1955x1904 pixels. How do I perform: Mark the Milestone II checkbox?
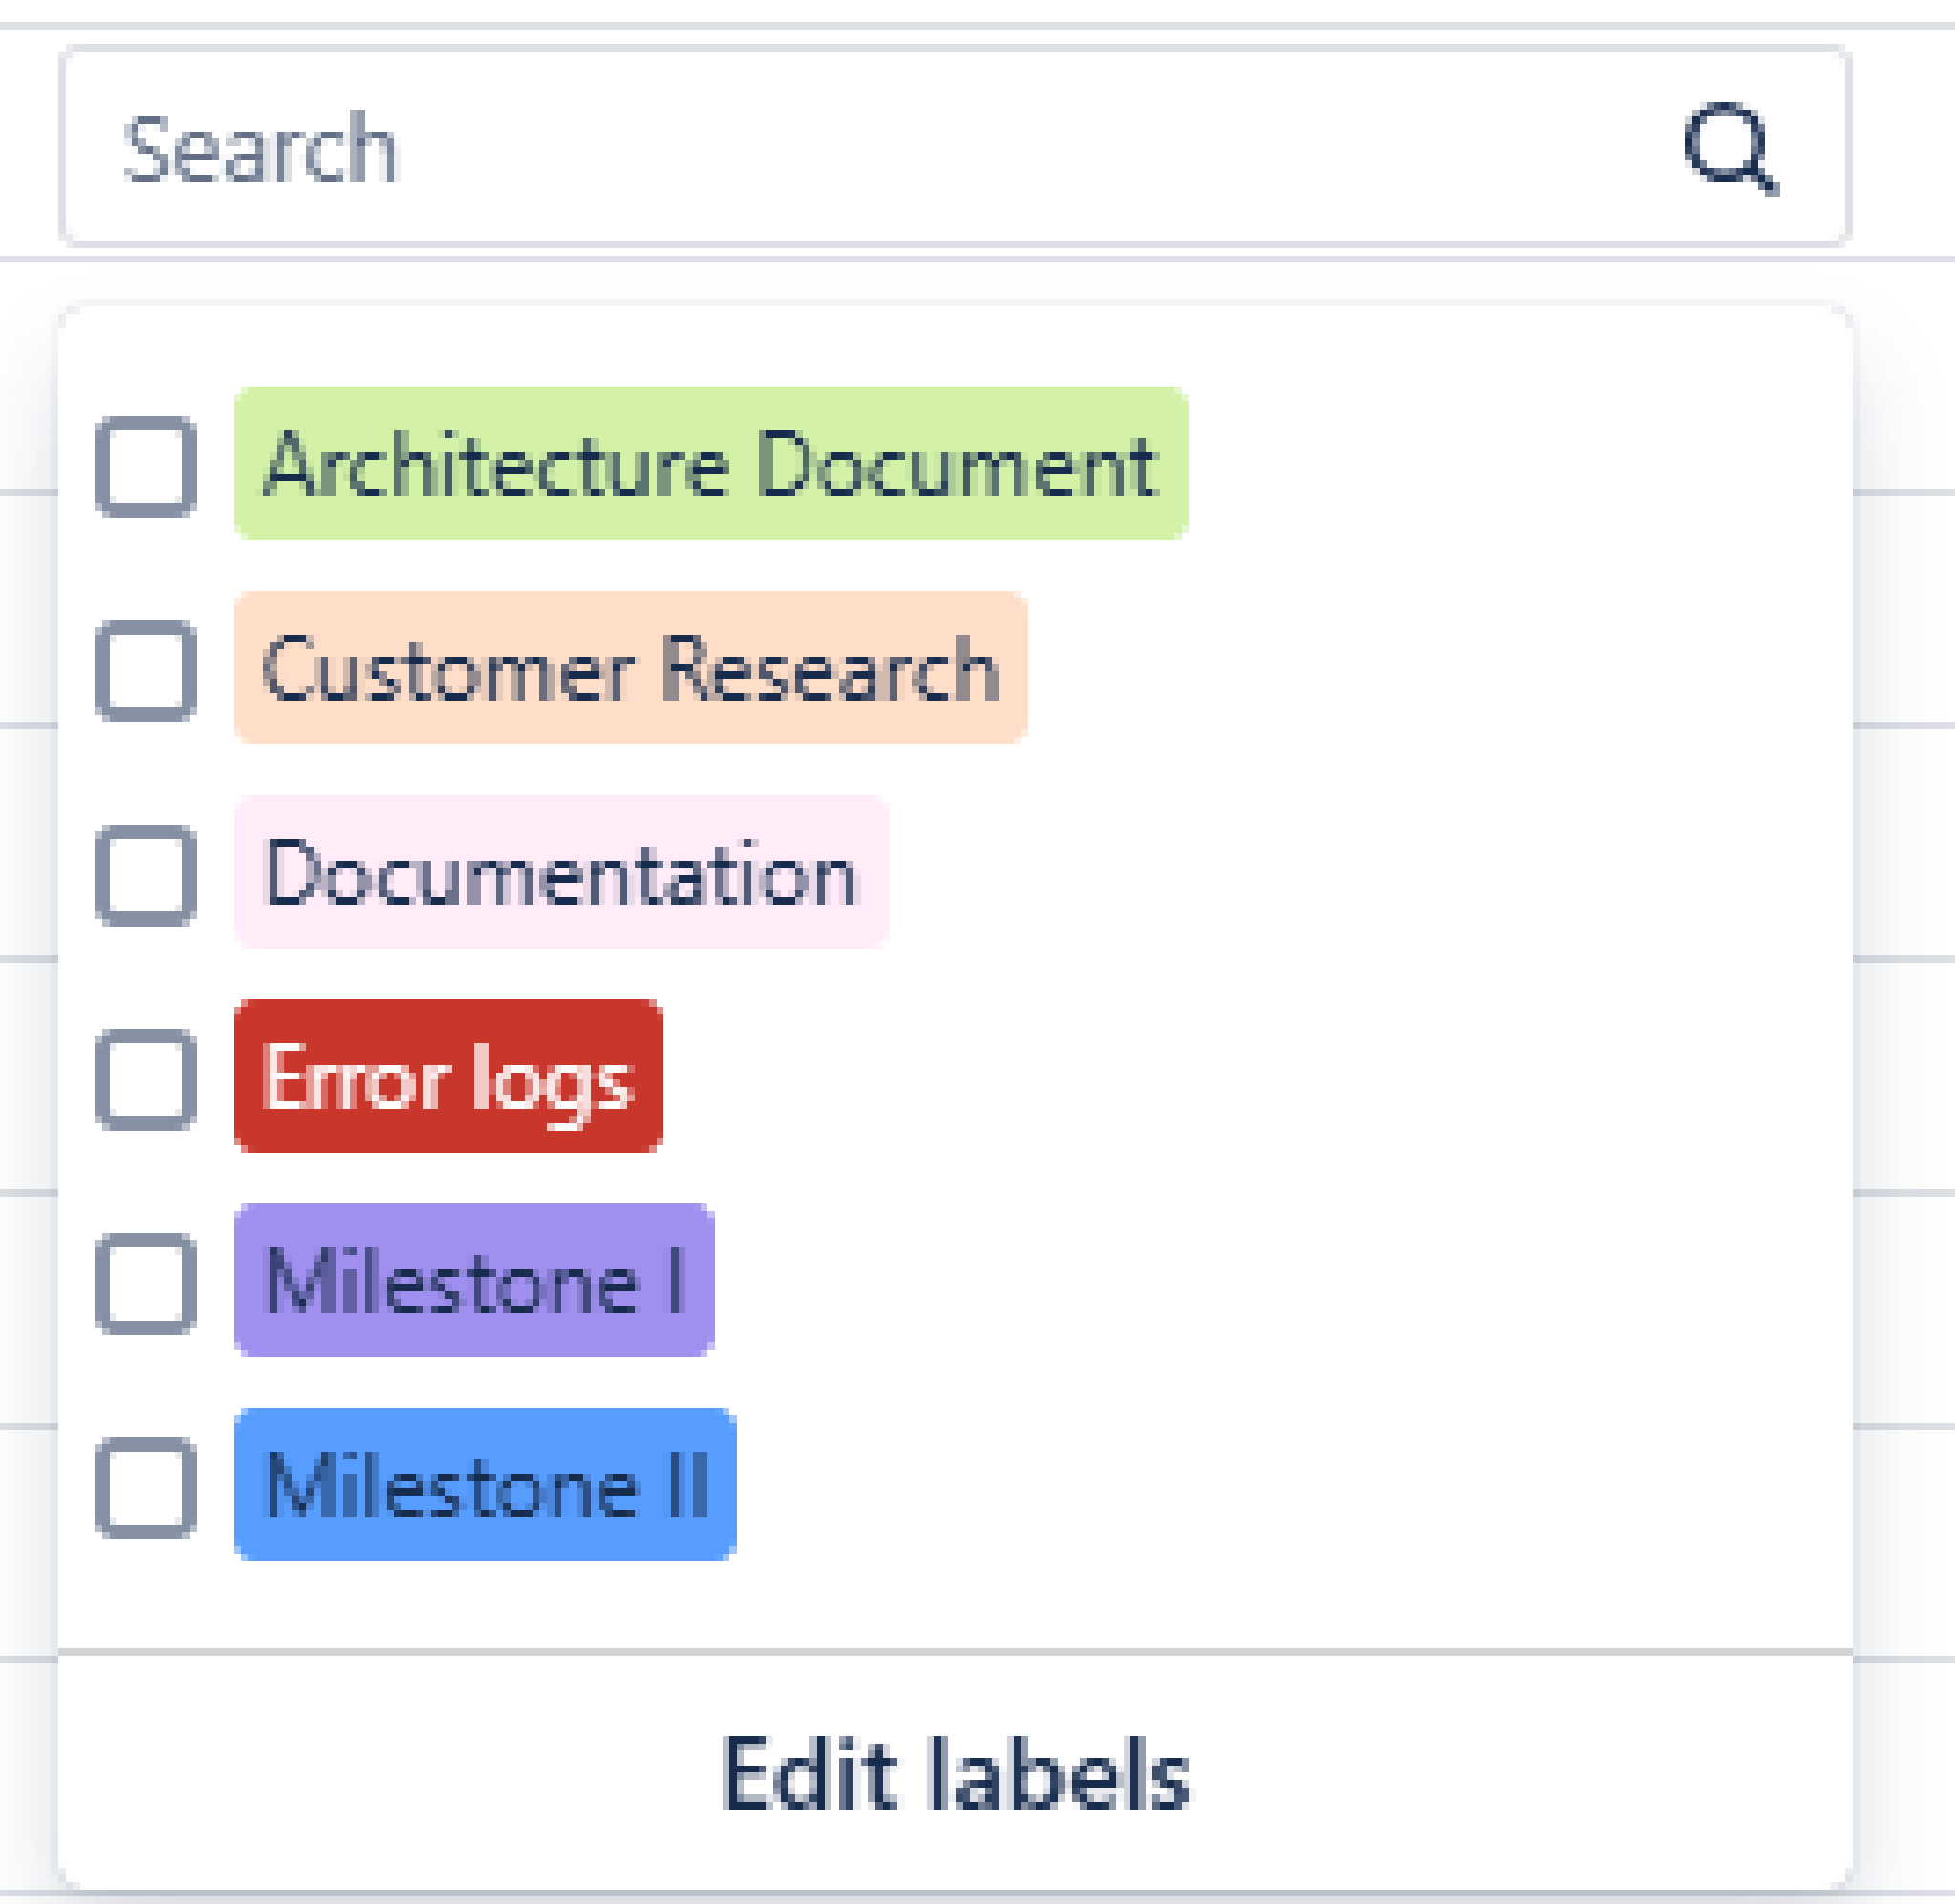click(145, 1487)
